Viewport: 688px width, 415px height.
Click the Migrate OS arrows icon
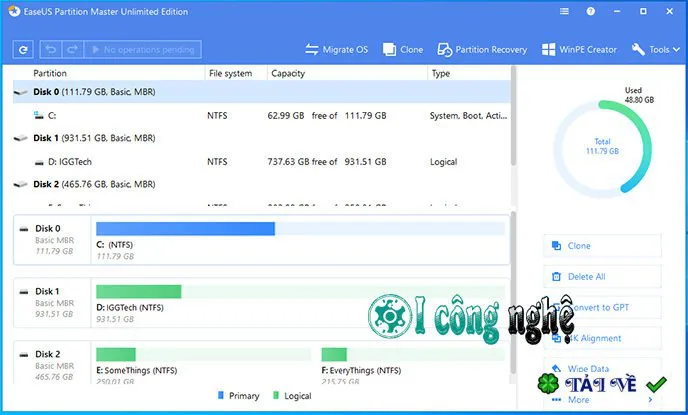pyautogui.click(x=312, y=50)
